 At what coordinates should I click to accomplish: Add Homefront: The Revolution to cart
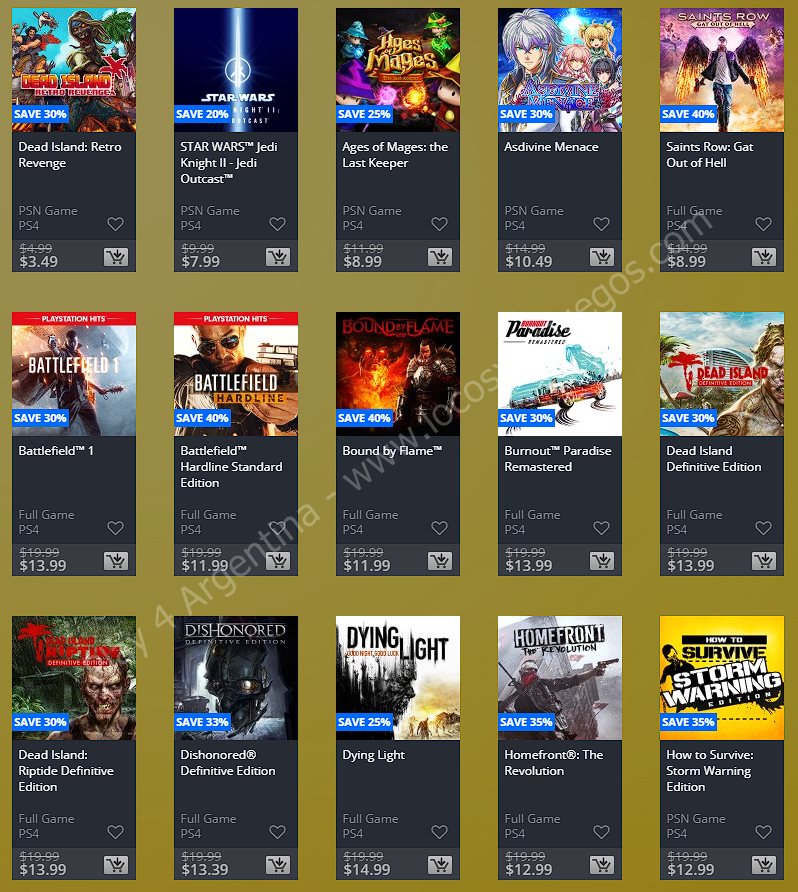pyautogui.click(x=602, y=865)
